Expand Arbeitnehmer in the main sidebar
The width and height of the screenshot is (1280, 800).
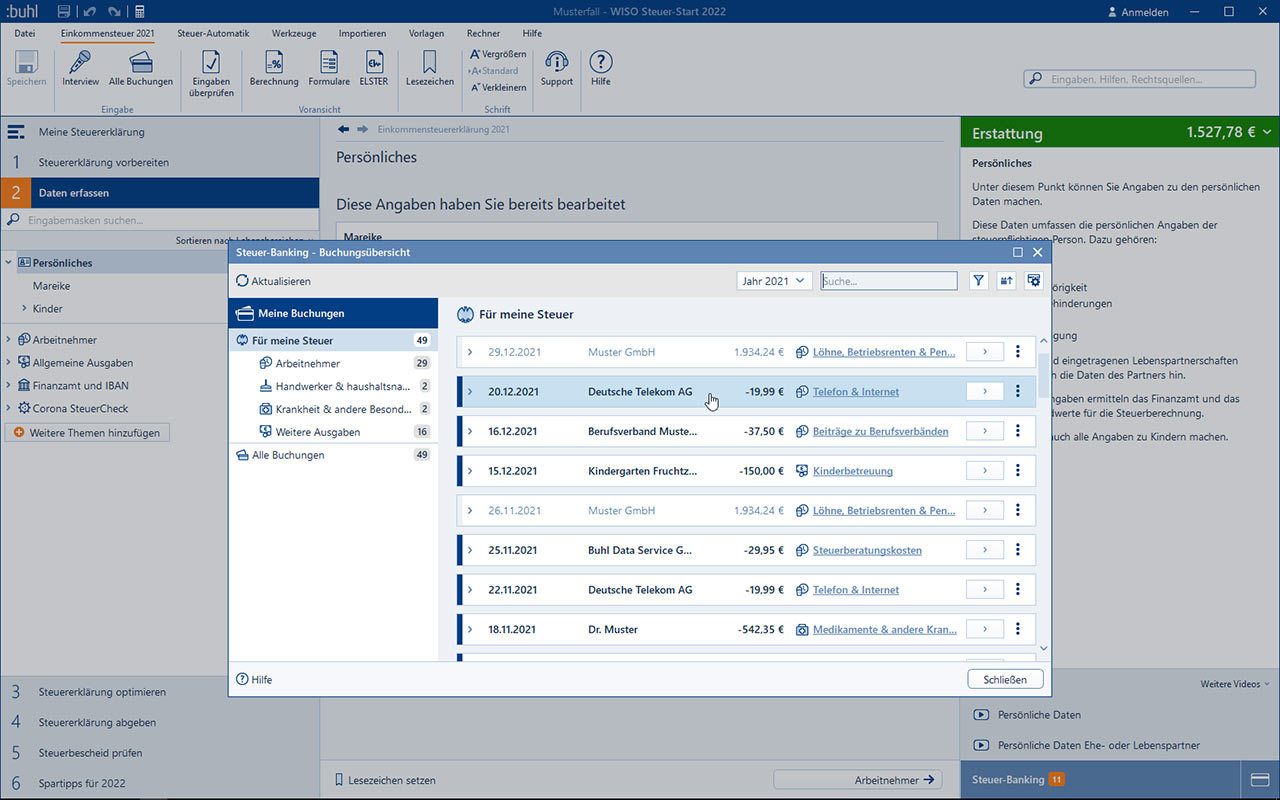(8, 340)
